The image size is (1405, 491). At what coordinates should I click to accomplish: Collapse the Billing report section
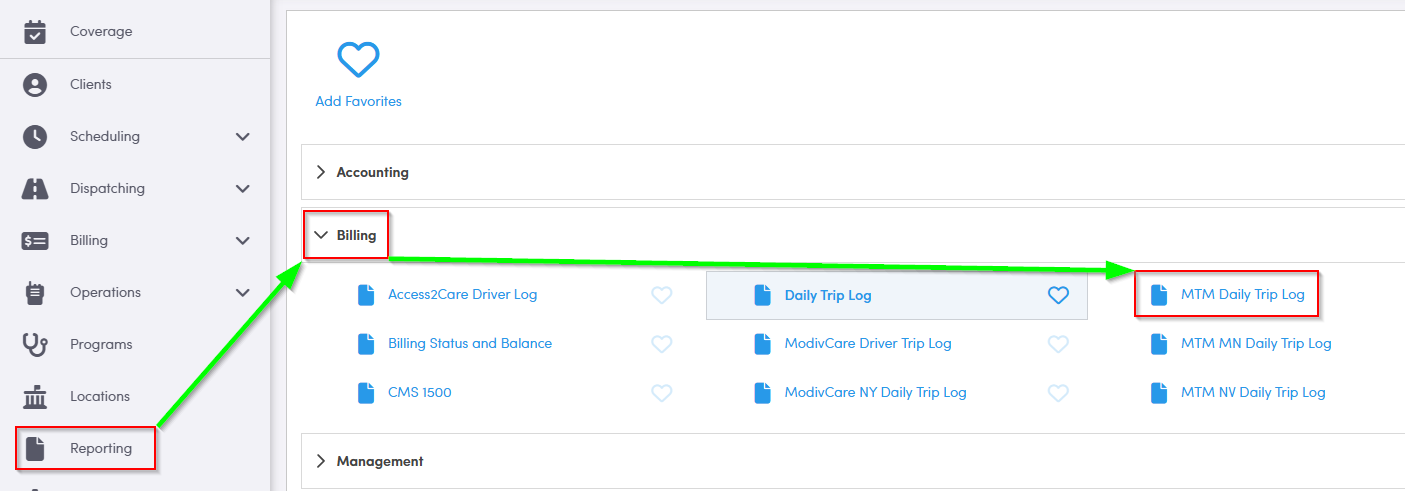coord(321,236)
